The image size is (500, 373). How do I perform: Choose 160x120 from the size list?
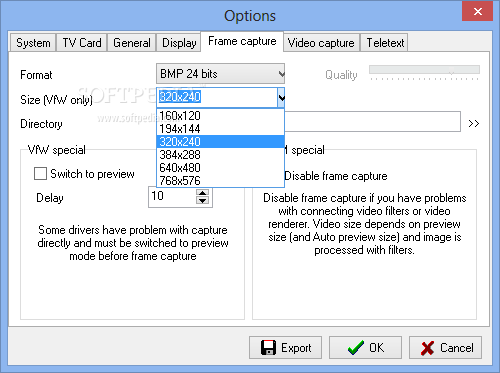[x=220, y=116]
